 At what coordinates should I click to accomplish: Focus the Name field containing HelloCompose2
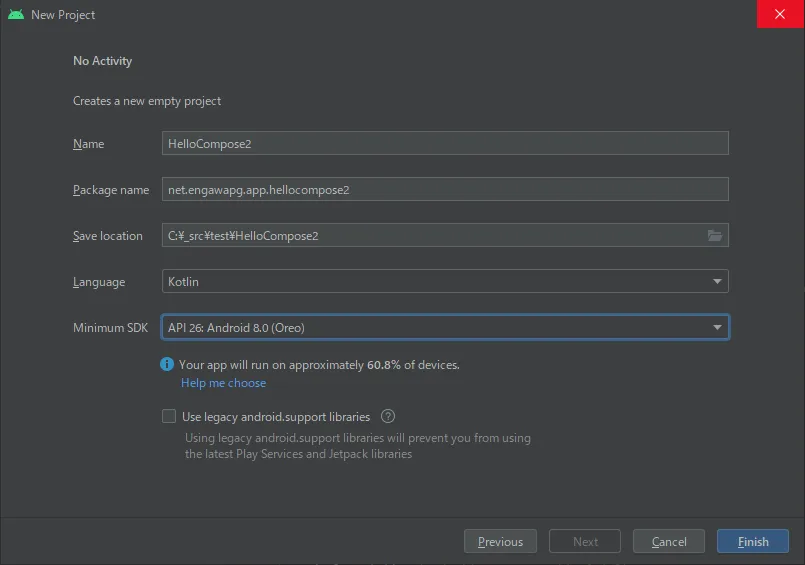(445, 144)
